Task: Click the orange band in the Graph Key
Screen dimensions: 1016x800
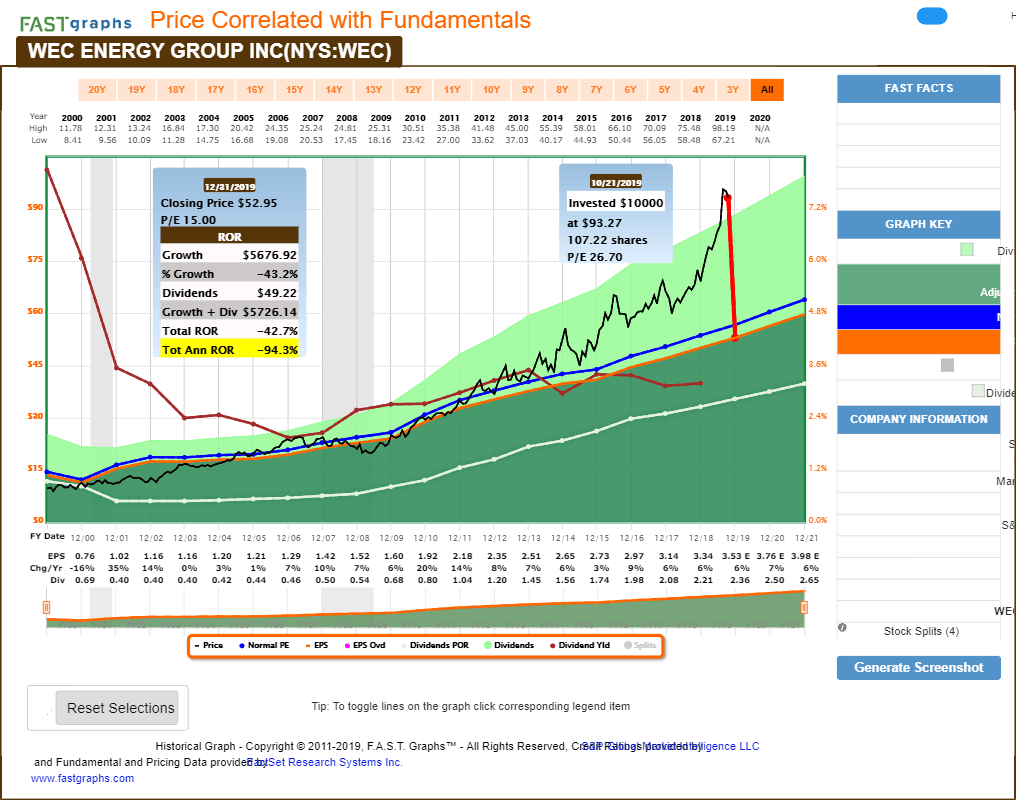Action: click(917, 342)
